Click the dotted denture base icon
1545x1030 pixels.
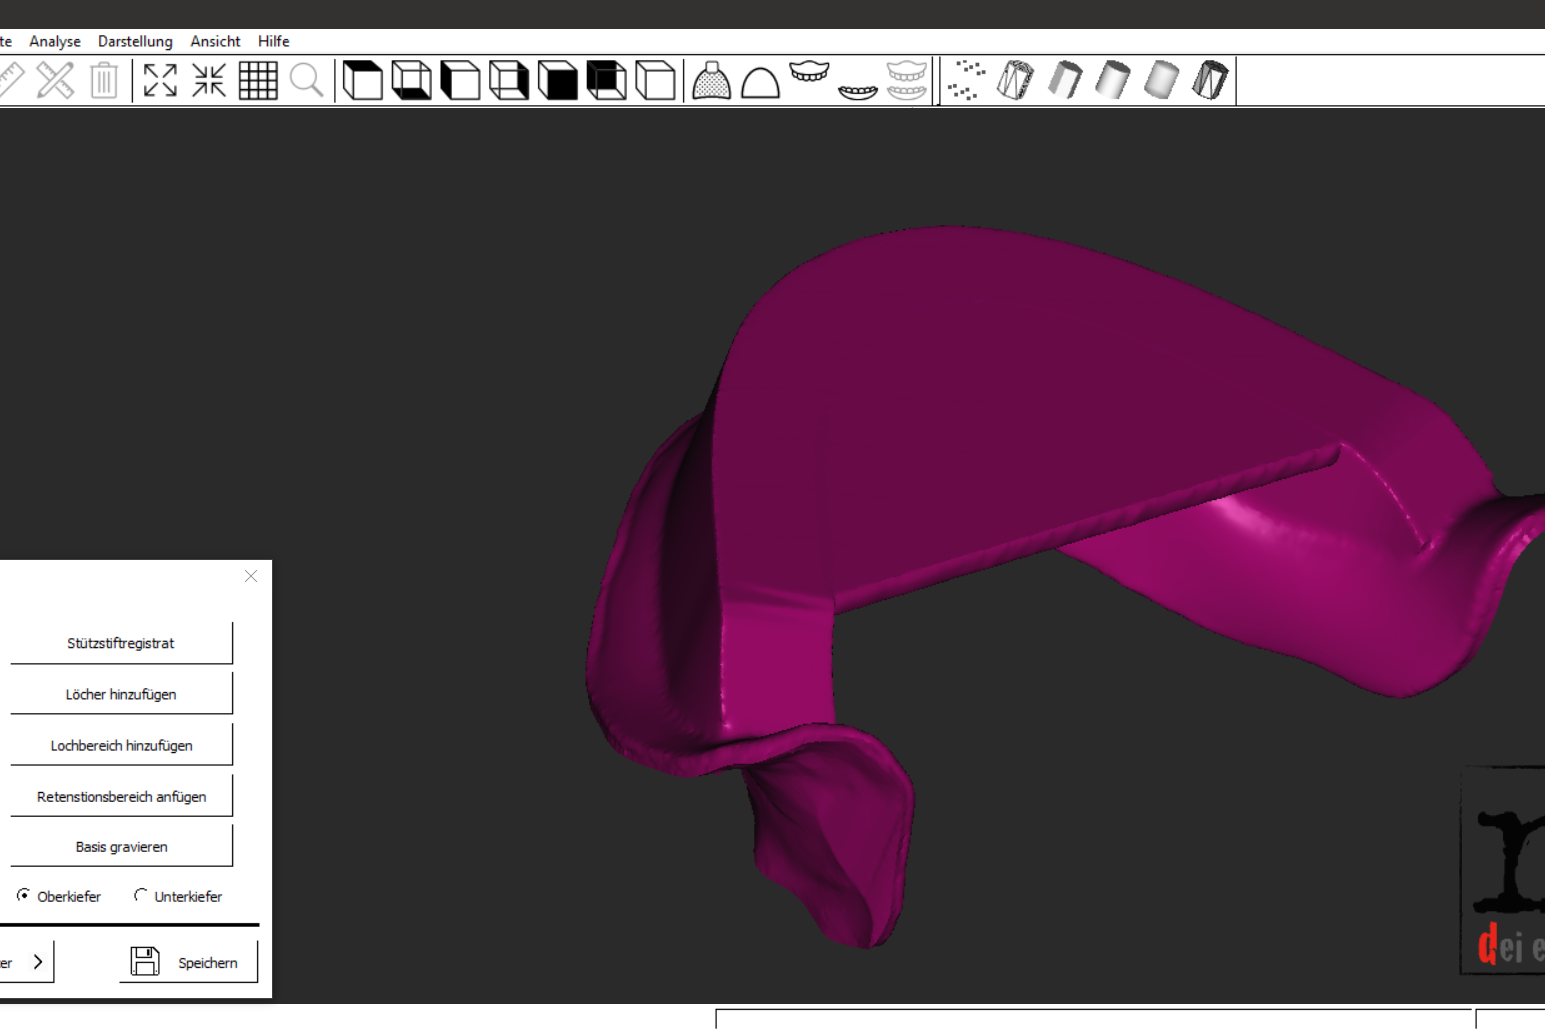[x=711, y=80]
